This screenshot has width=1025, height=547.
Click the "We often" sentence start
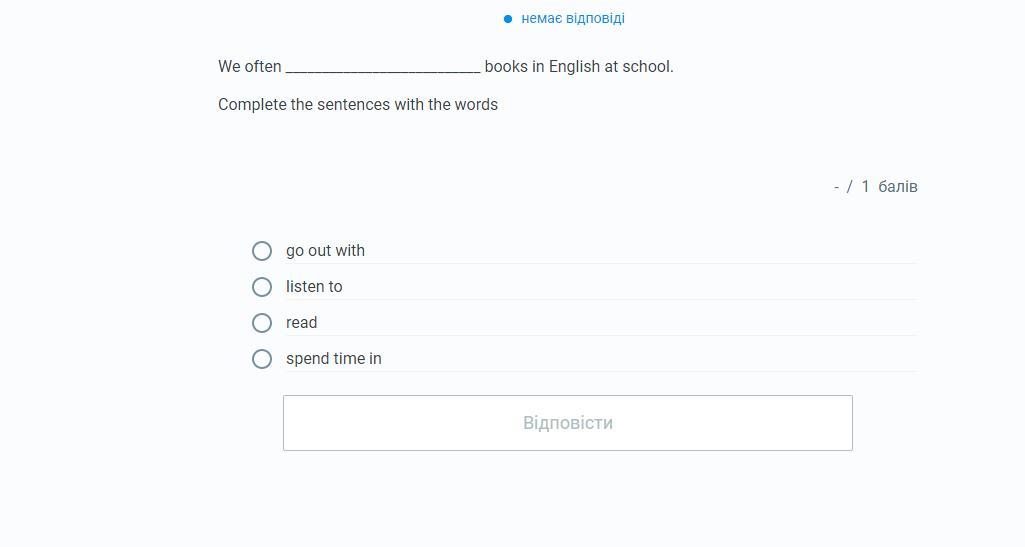click(x=250, y=67)
